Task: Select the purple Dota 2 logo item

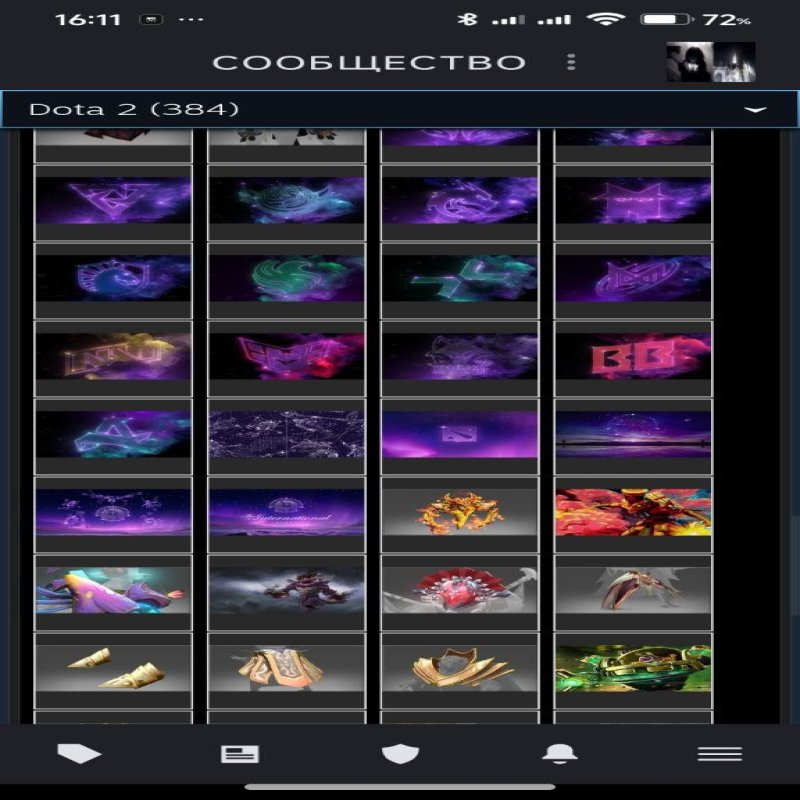Action: pyautogui.click(x=460, y=435)
